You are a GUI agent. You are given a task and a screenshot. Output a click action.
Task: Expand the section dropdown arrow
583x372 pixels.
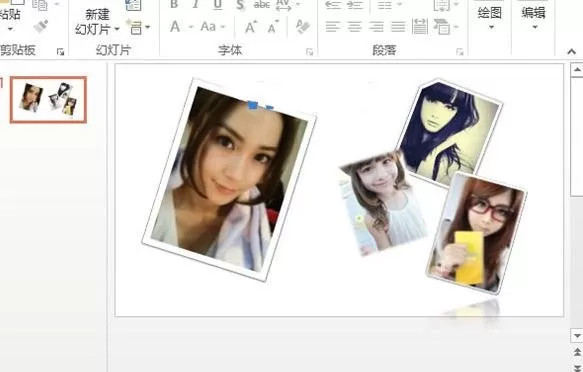148,27
